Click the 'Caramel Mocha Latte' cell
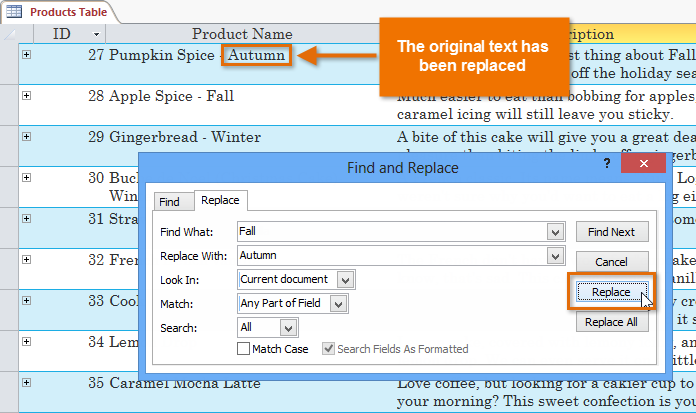This screenshot has height=413, width=696. [x=185, y=383]
